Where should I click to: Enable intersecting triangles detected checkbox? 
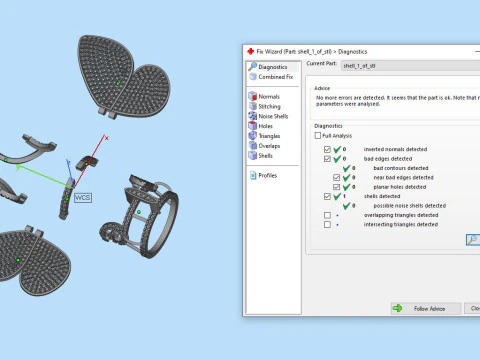pos(327,224)
